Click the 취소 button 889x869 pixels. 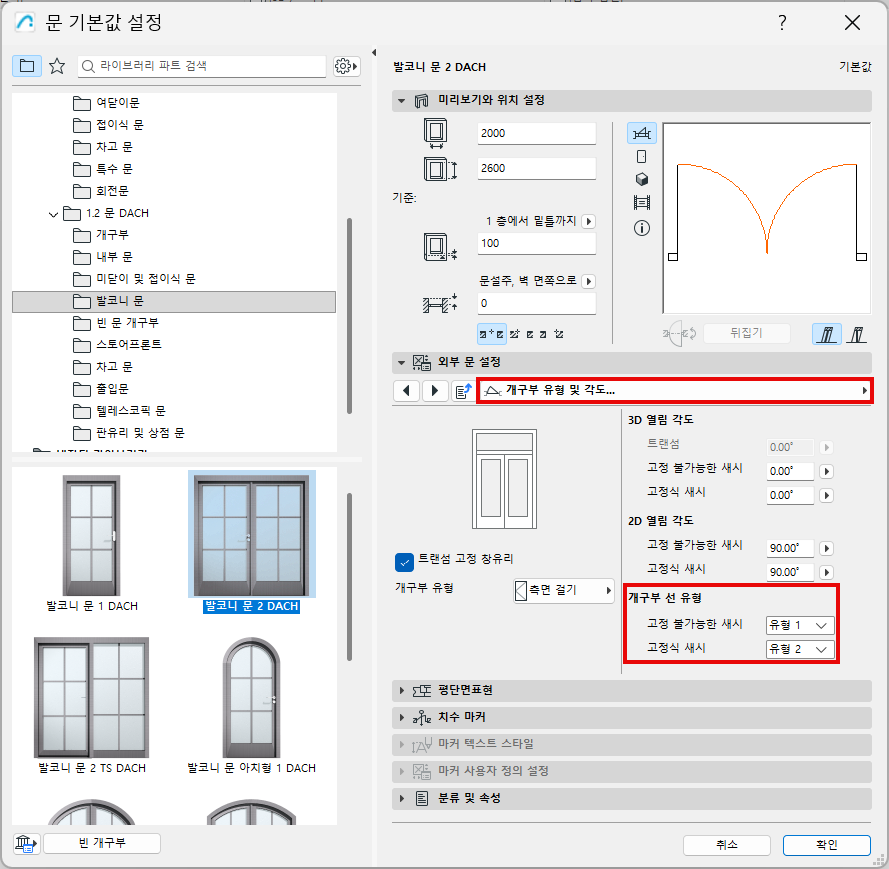point(727,845)
